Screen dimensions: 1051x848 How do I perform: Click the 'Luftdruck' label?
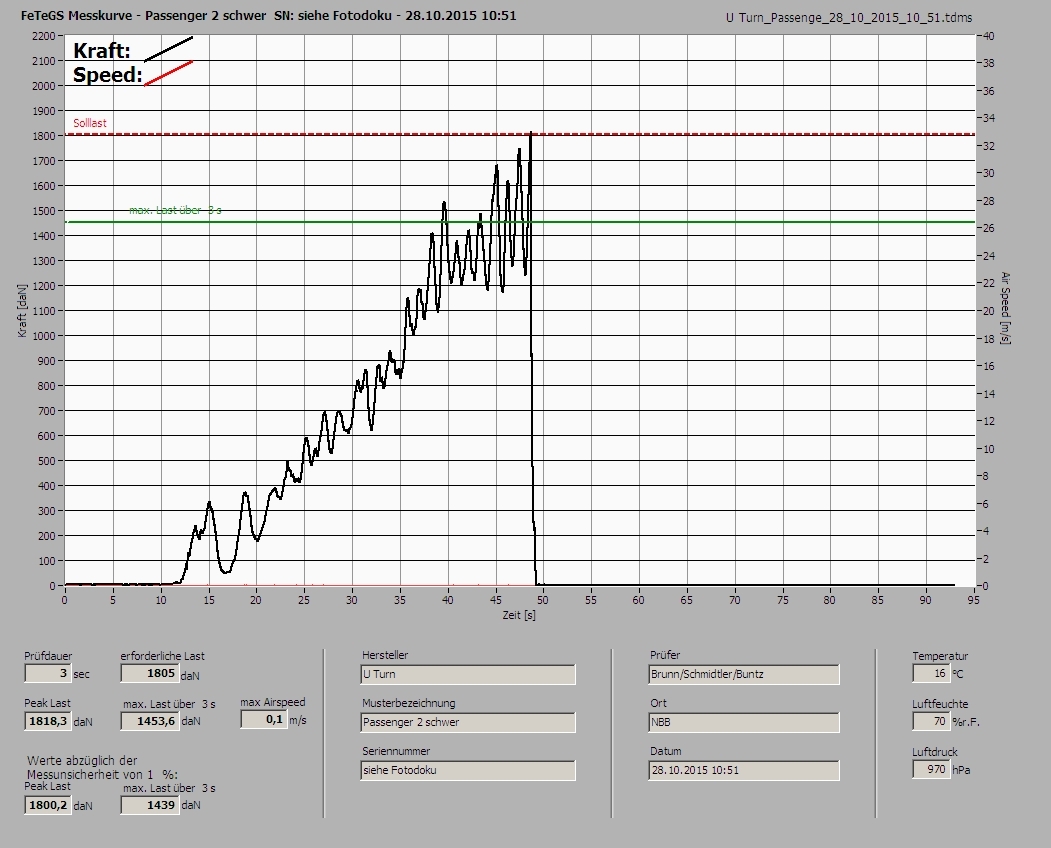[935, 752]
